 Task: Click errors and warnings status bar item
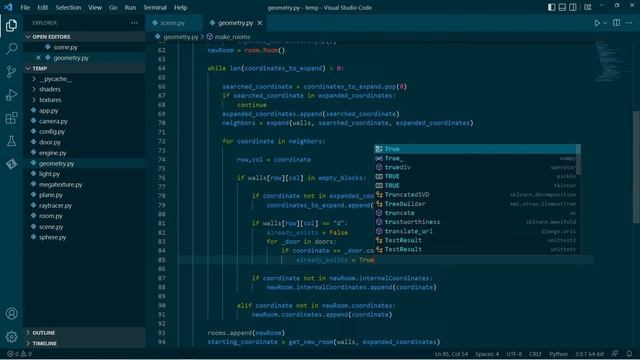19,354
